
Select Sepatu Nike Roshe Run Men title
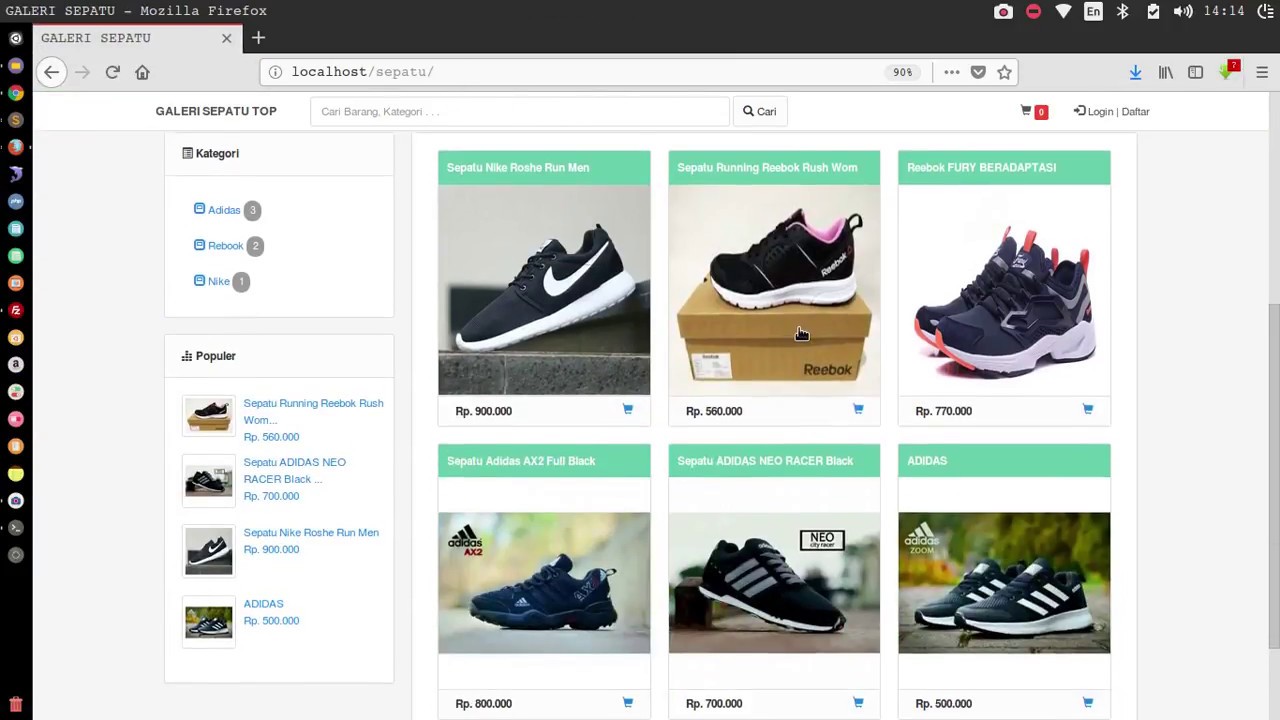coord(518,167)
